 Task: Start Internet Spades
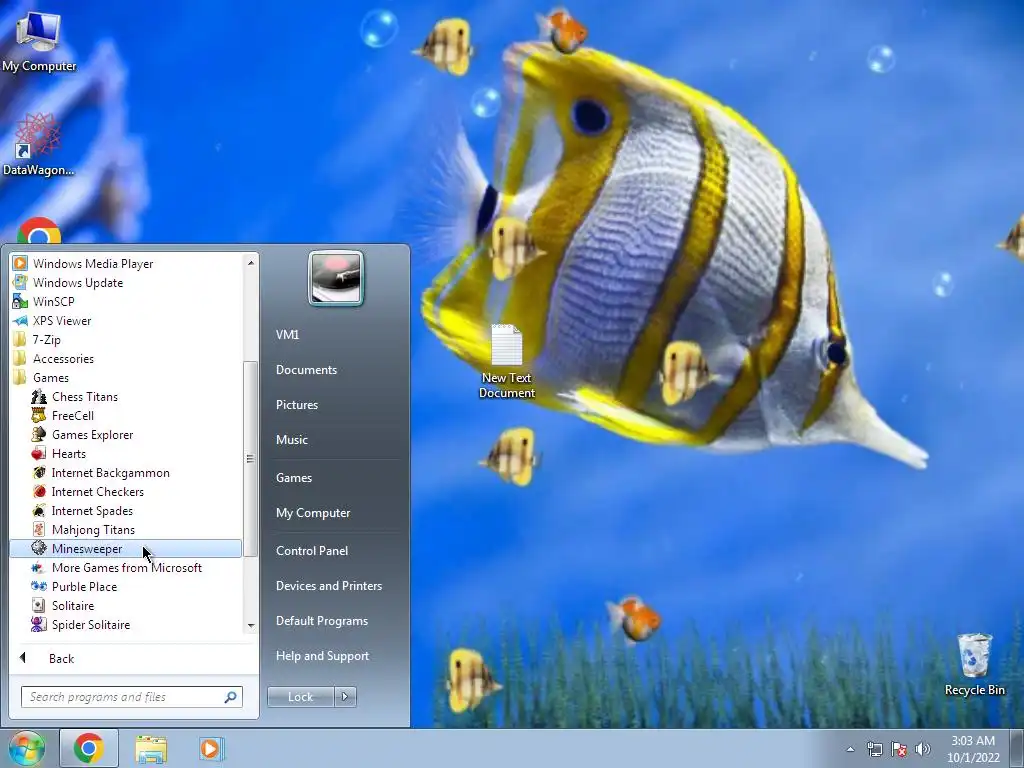[126, 510]
